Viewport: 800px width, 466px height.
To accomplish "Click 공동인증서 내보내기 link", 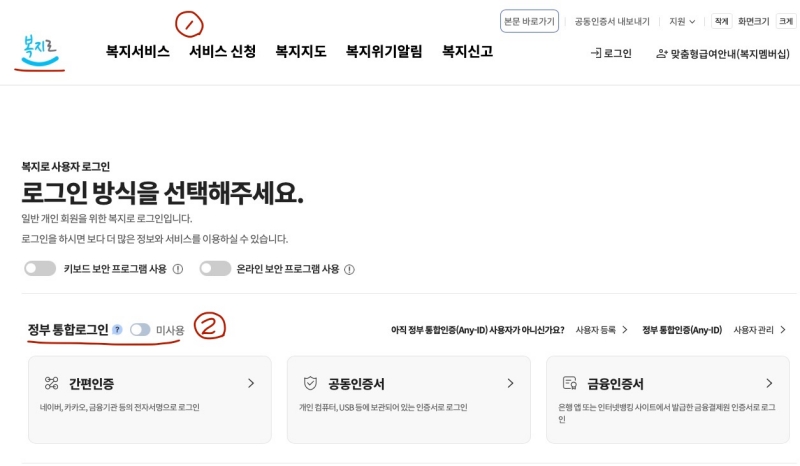I will click(612, 21).
